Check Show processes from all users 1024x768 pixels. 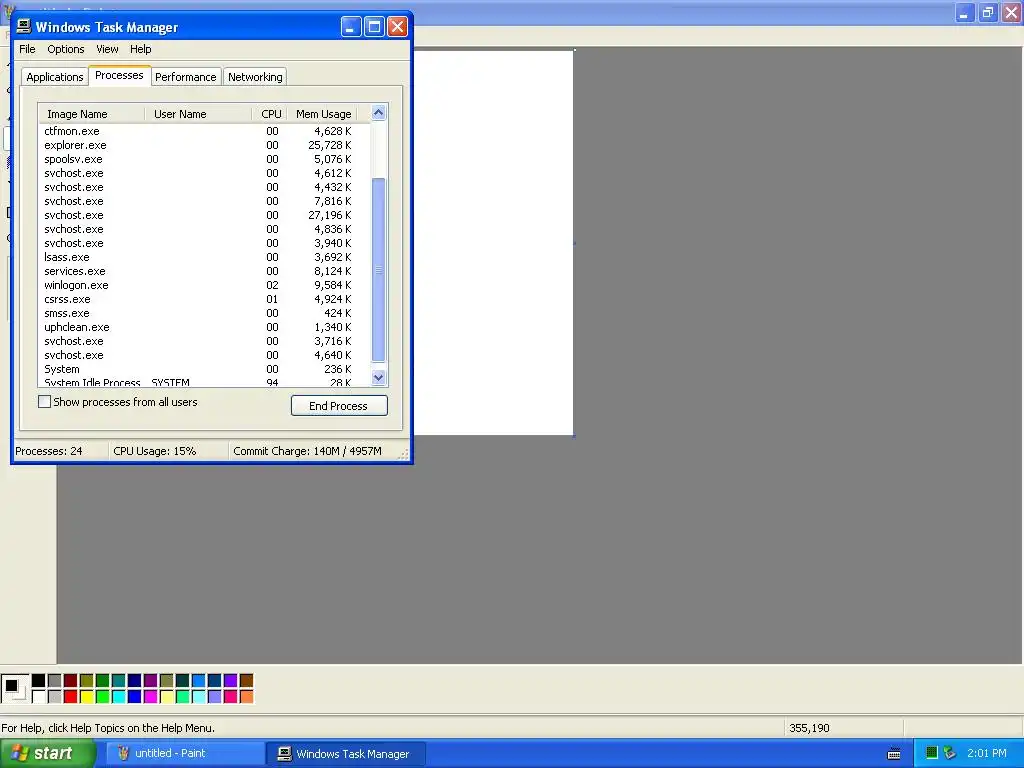click(x=44, y=402)
